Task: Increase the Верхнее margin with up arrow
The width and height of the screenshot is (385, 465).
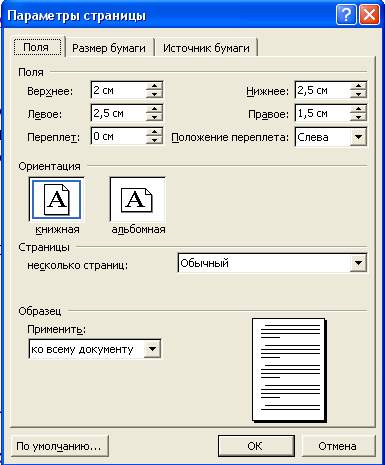Action: (154, 86)
